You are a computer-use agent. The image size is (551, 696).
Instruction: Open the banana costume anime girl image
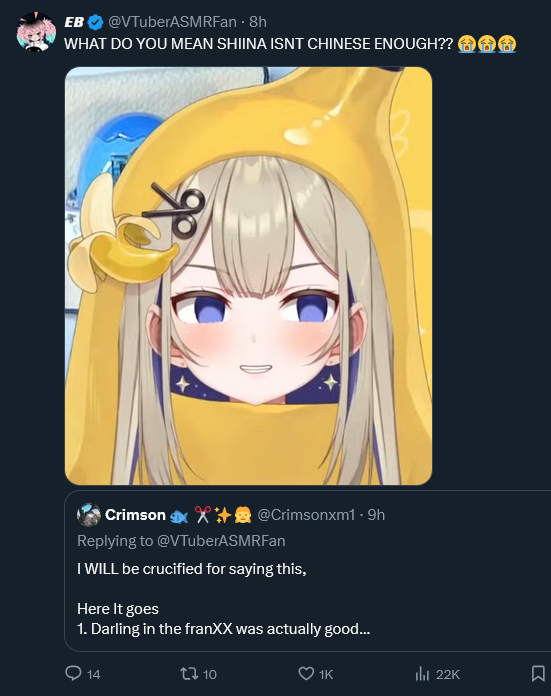coord(248,276)
